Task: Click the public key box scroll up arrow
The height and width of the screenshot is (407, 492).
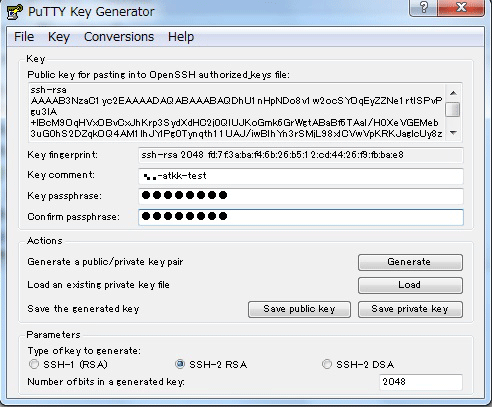Action: coord(453,93)
